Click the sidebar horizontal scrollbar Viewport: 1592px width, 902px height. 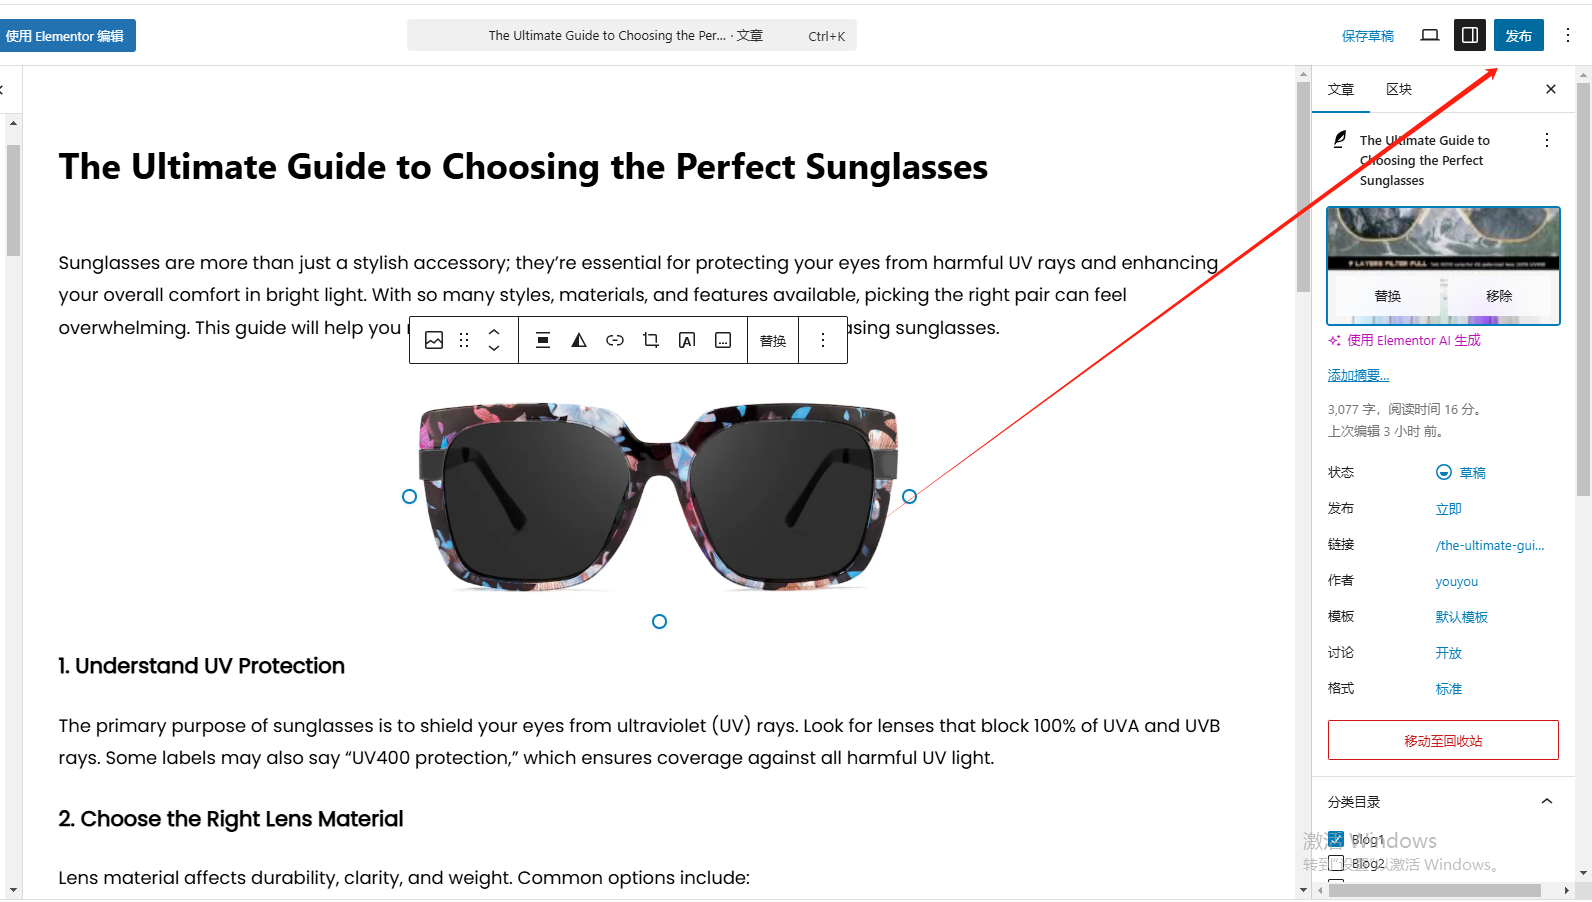(1434, 890)
